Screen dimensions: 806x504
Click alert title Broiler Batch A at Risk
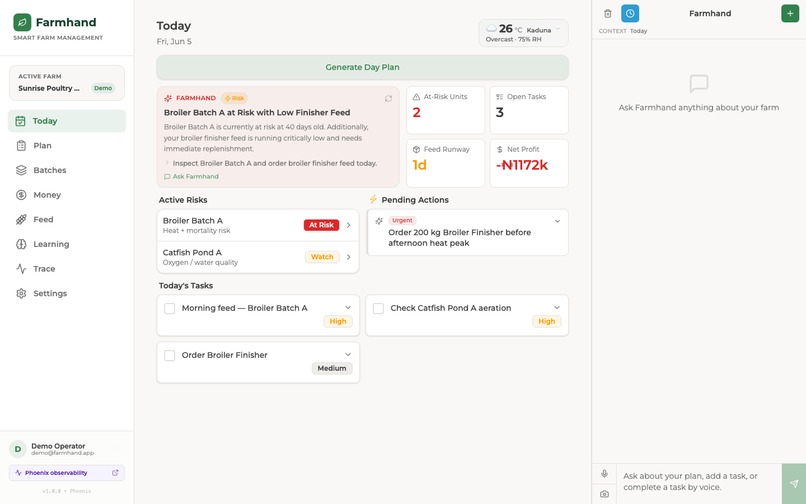click(257, 113)
